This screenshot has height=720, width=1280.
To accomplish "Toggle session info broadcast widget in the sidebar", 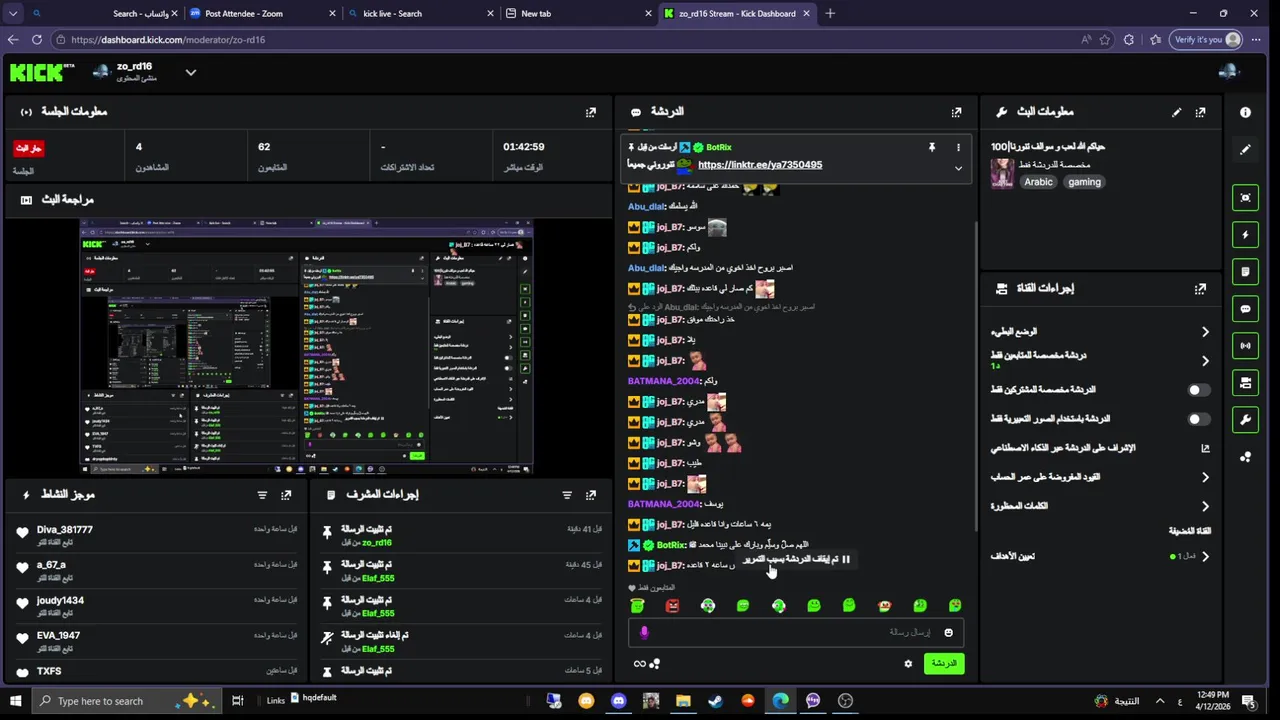I will tap(1245, 345).
